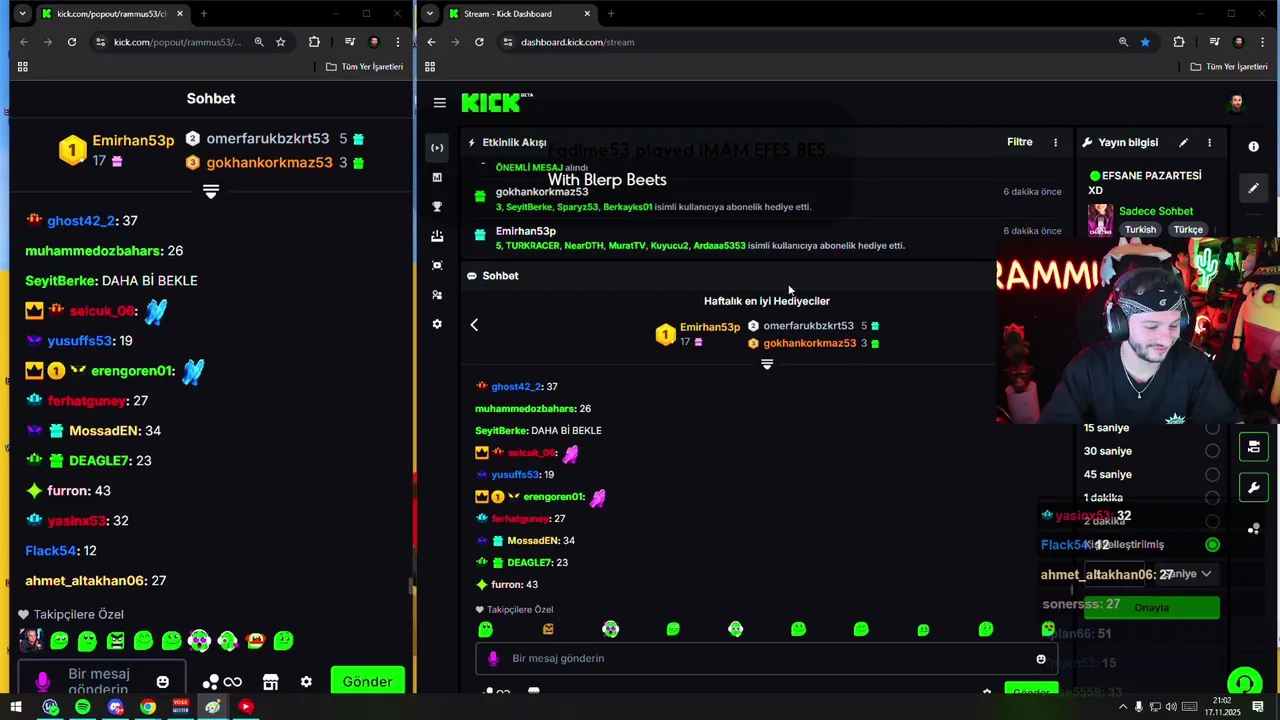Open Etkinlik Akışı three-dot options

(1055, 143)
